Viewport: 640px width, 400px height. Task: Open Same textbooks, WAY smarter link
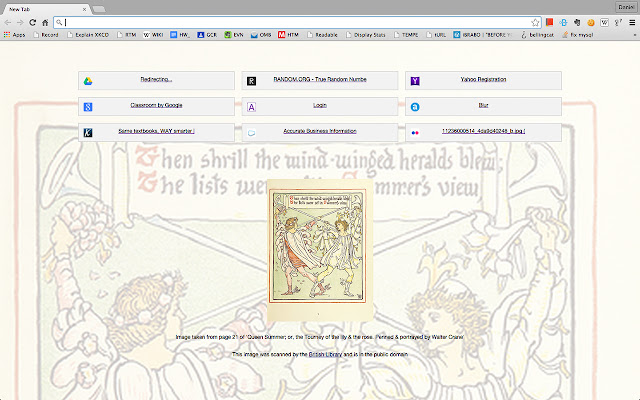tap(156, 131)
